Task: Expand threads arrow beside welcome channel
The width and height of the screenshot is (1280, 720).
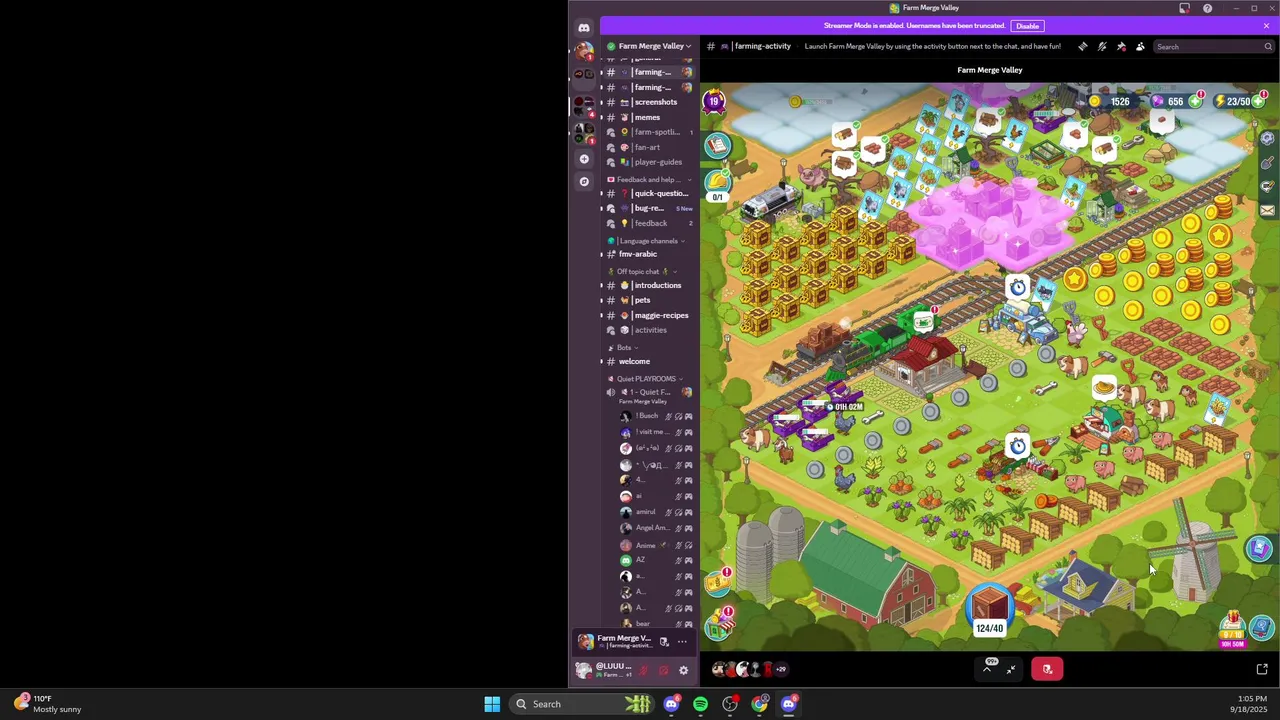Action: pyautogui.click(x=602, y=361)
